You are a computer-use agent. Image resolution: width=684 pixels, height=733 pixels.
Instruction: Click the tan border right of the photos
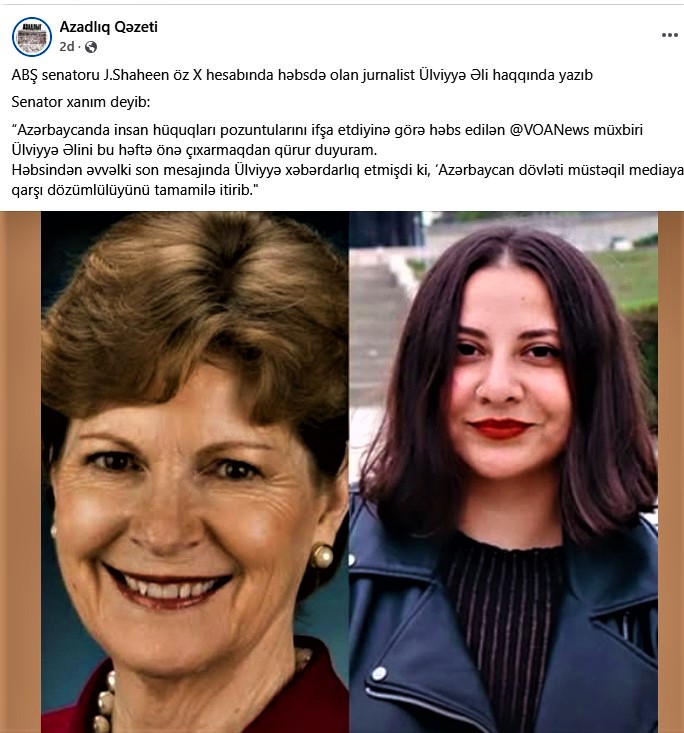[x=671, y=472]
